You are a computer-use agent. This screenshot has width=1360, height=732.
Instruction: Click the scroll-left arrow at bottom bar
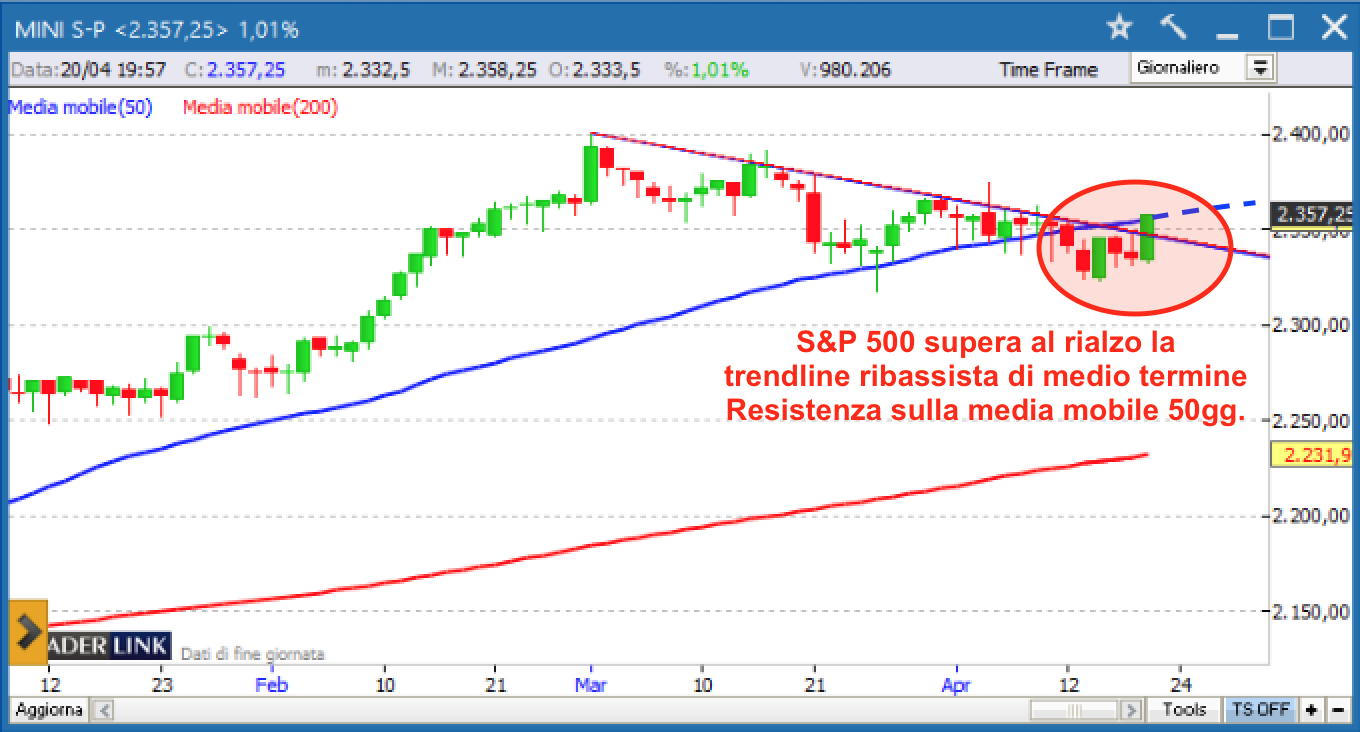pos(102,710)
